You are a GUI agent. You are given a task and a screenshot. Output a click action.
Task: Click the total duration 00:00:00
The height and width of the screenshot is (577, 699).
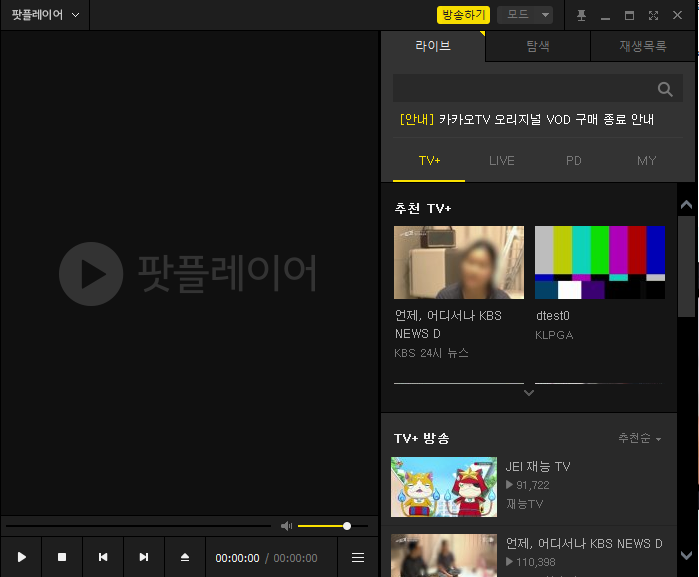click(295, 558)
